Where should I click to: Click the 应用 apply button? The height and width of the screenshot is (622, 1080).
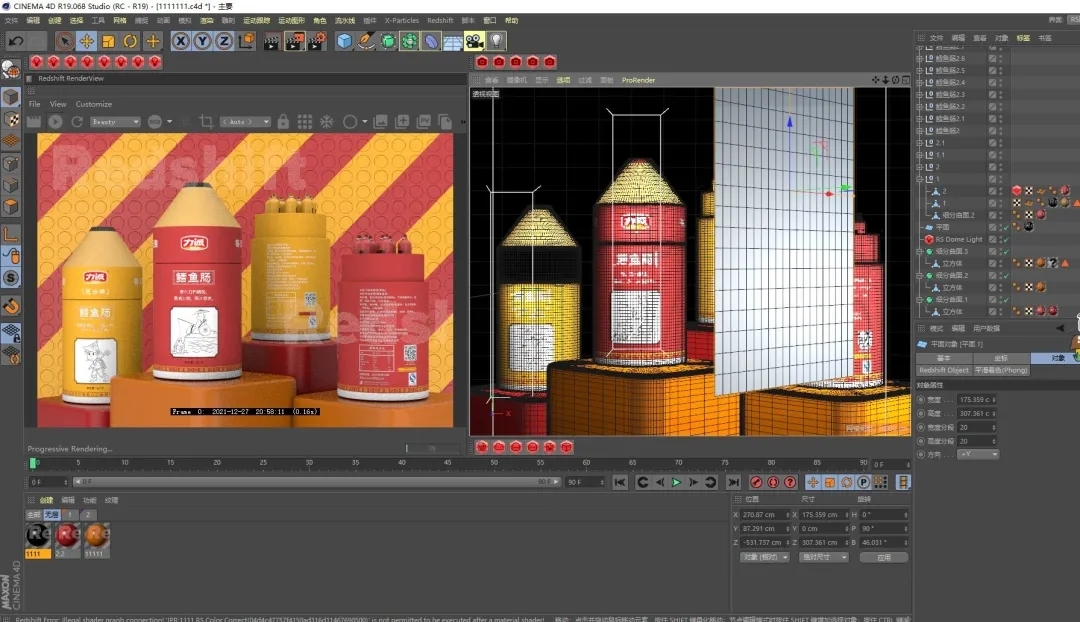tap(884, 557)
